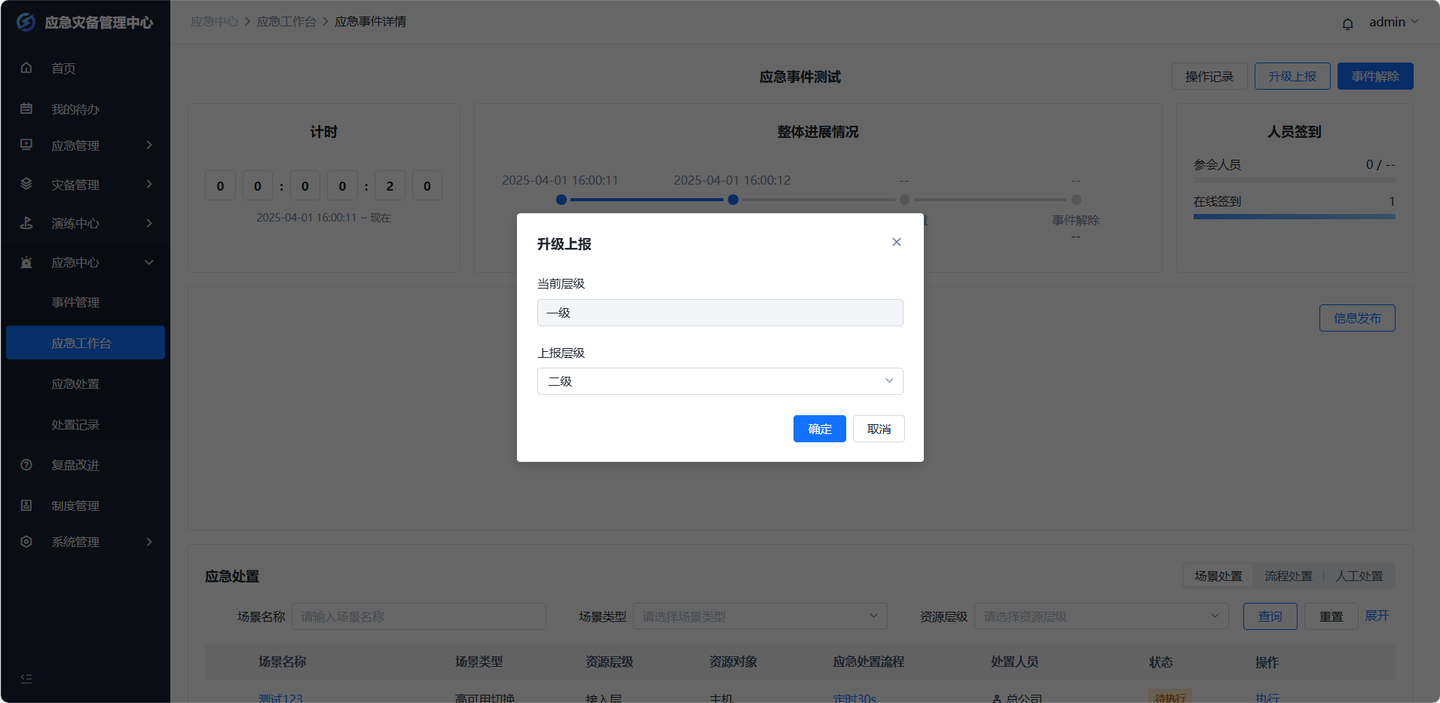
Task: Expand the 灾备管理 submenu chevron
Action: pos(149,184)
